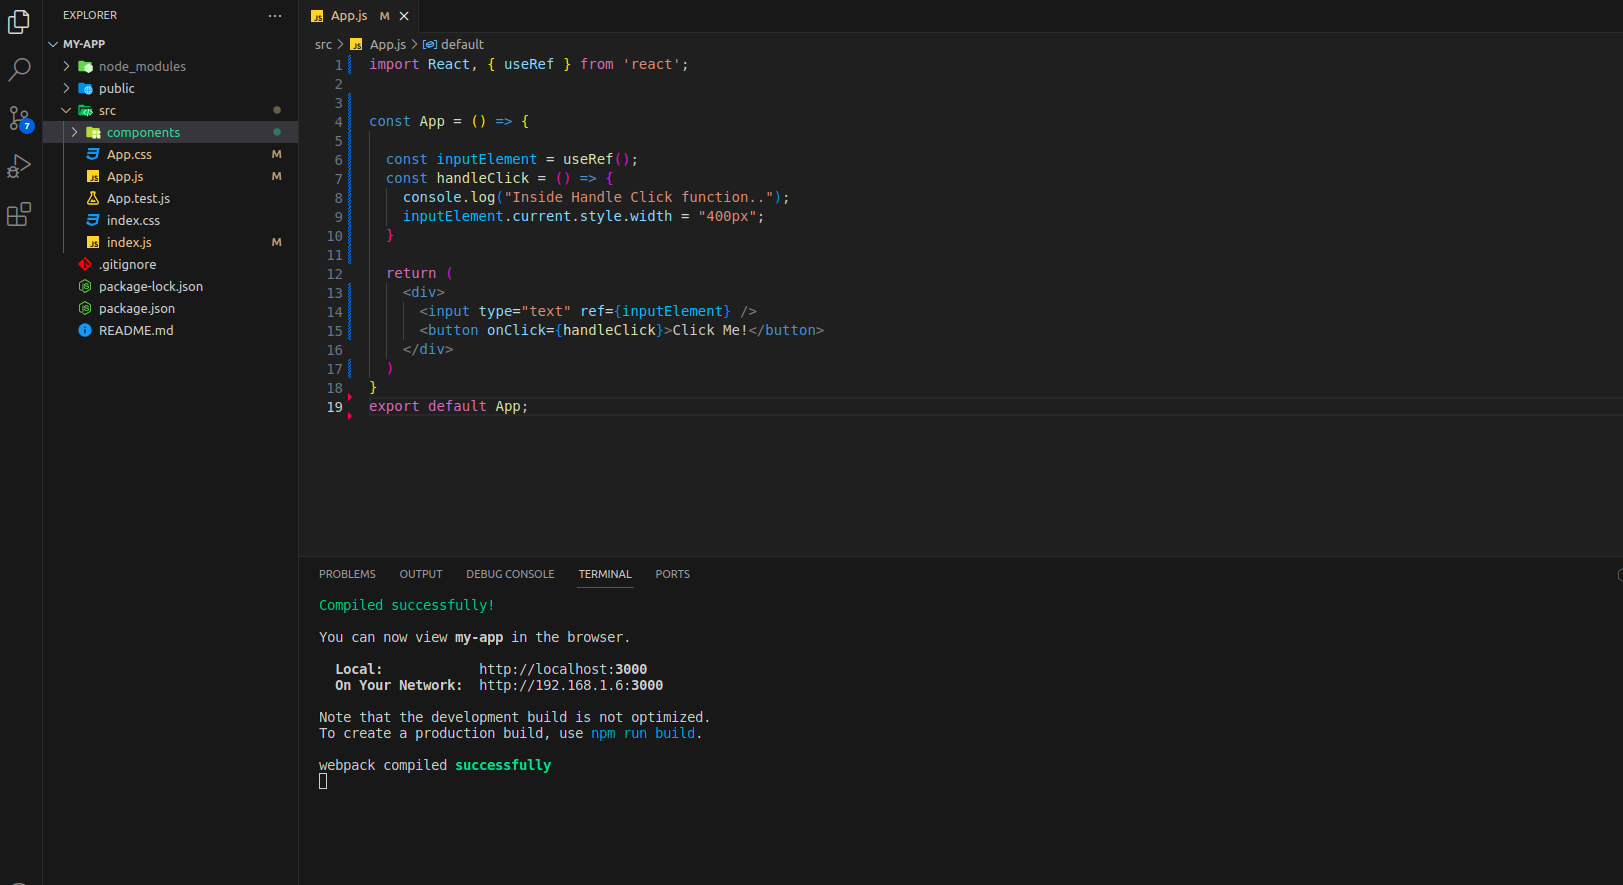The image size is (1623, 885).
Task: Open README.md file in explorer
Action: click(x=136, y=331)
